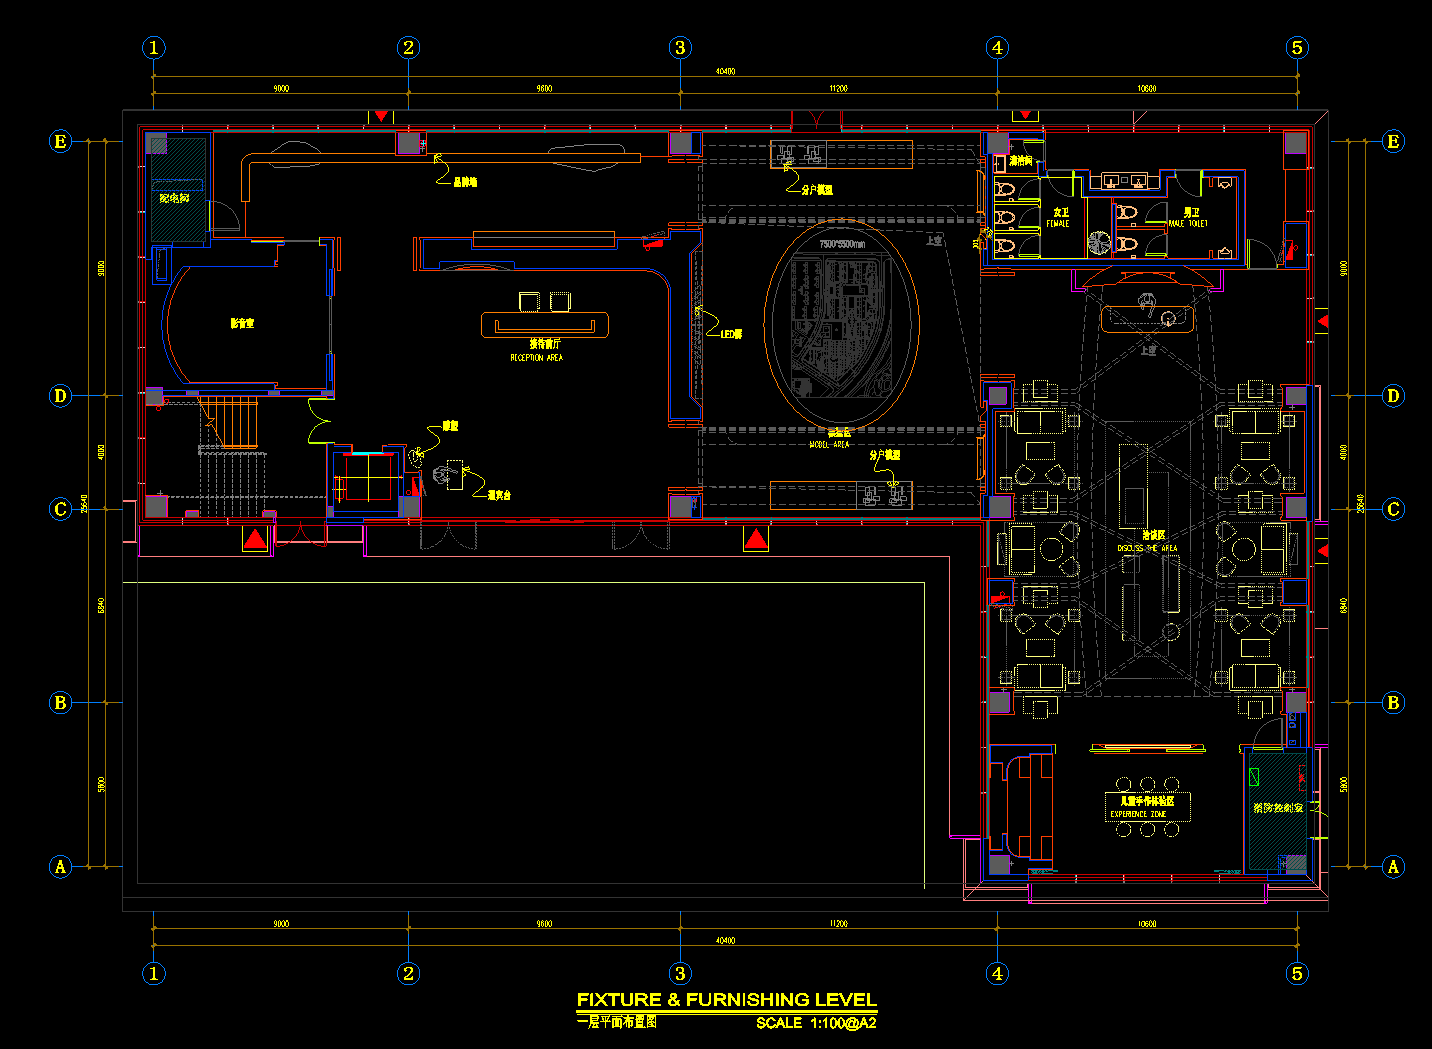
Task: Select the MODEL AREA caption
Action: (829, 444)
